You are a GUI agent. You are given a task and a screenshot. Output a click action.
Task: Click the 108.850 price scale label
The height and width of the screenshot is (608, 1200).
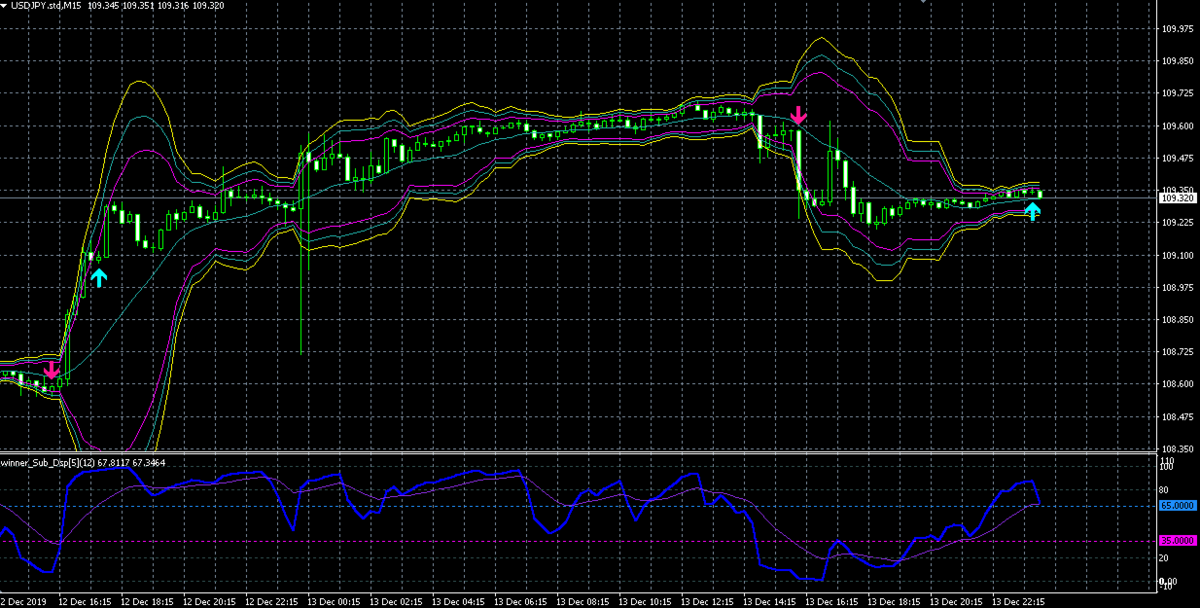[x=1178, y=320]
